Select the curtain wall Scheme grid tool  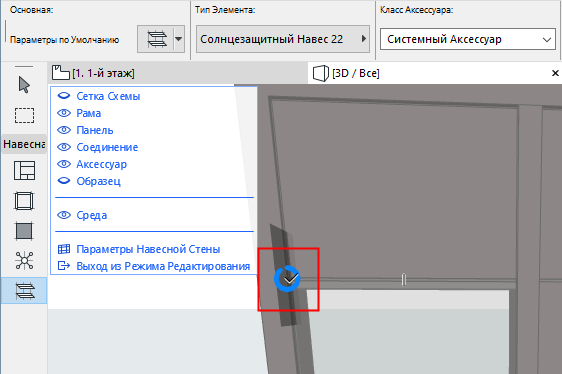click(24, 170)
